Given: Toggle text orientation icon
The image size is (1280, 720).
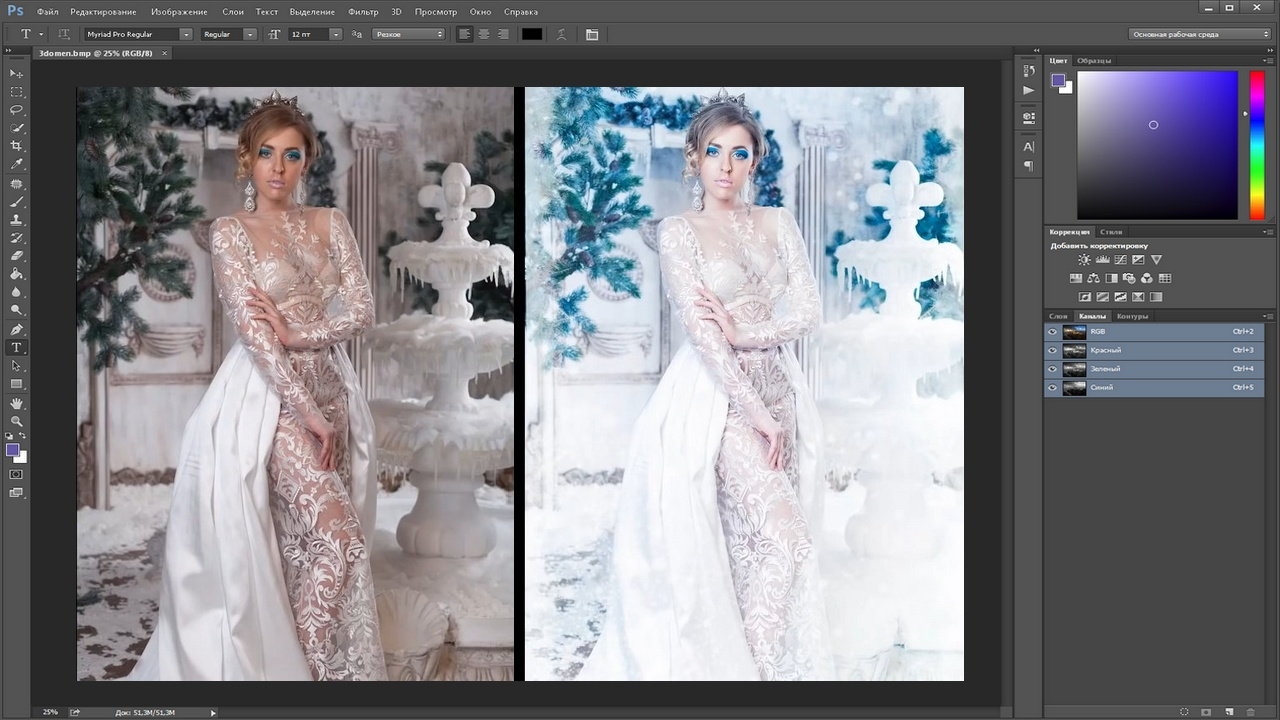Looking at the screenshot, I should [65, 34].
